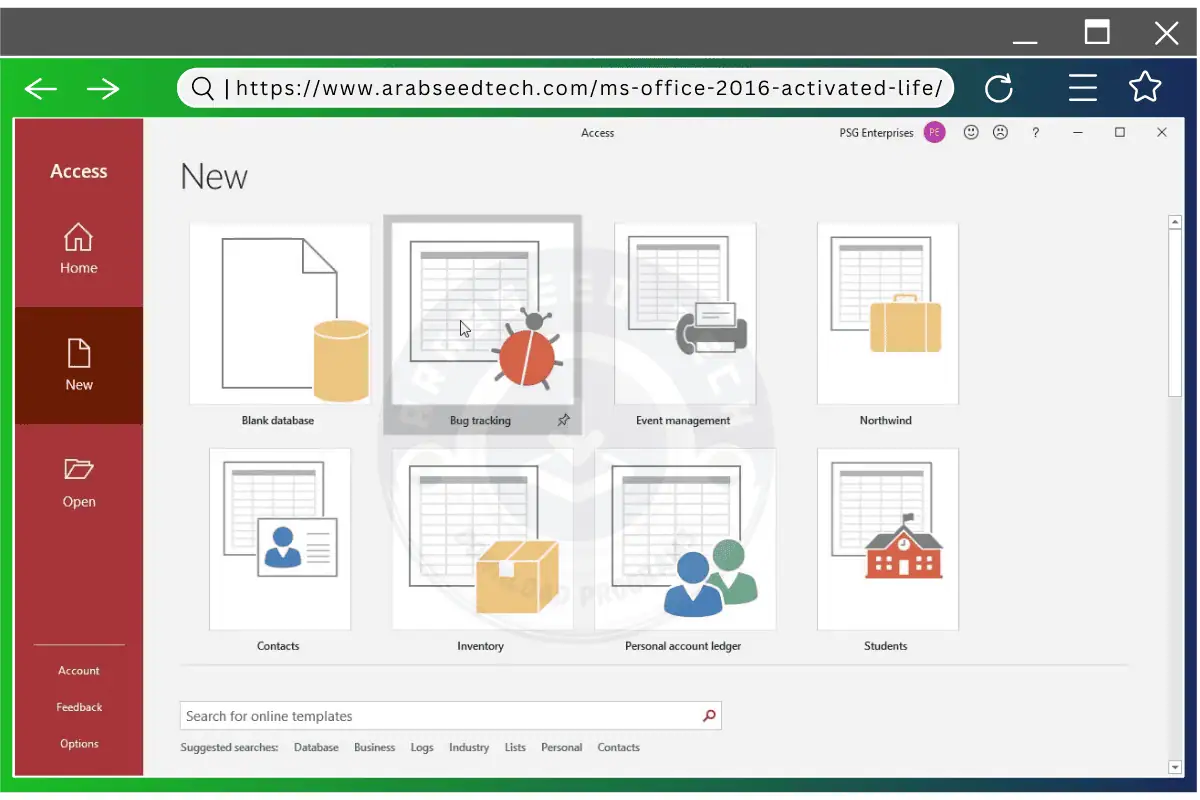Click the browser reload icon
1200x800 pixels.
[998, 89]
